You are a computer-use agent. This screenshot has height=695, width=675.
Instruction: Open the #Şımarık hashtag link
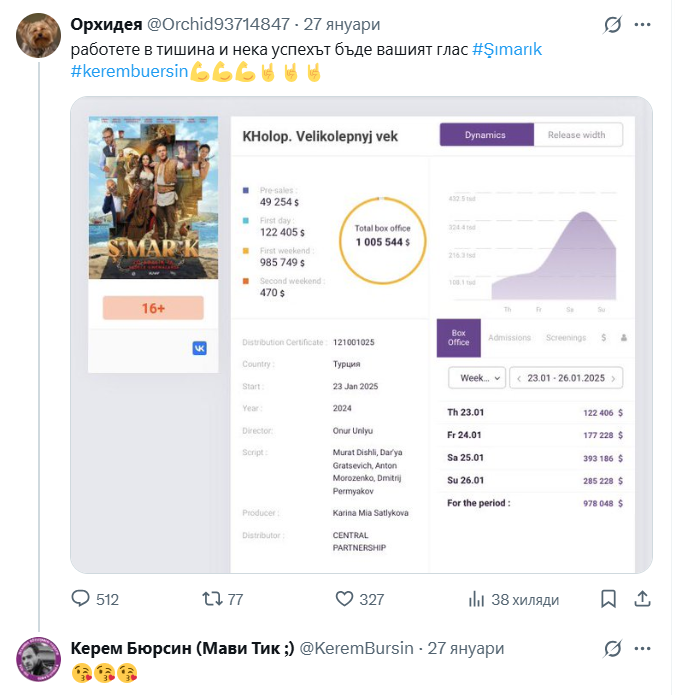[507, 49]
